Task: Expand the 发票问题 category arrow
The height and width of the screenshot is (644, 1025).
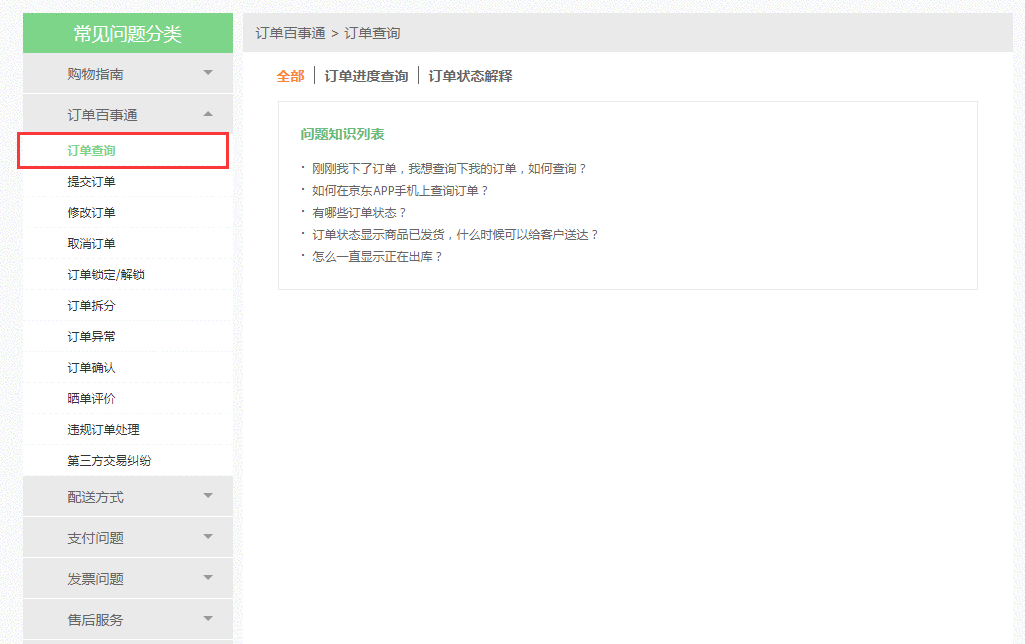Action: click(x=208, y=577)
